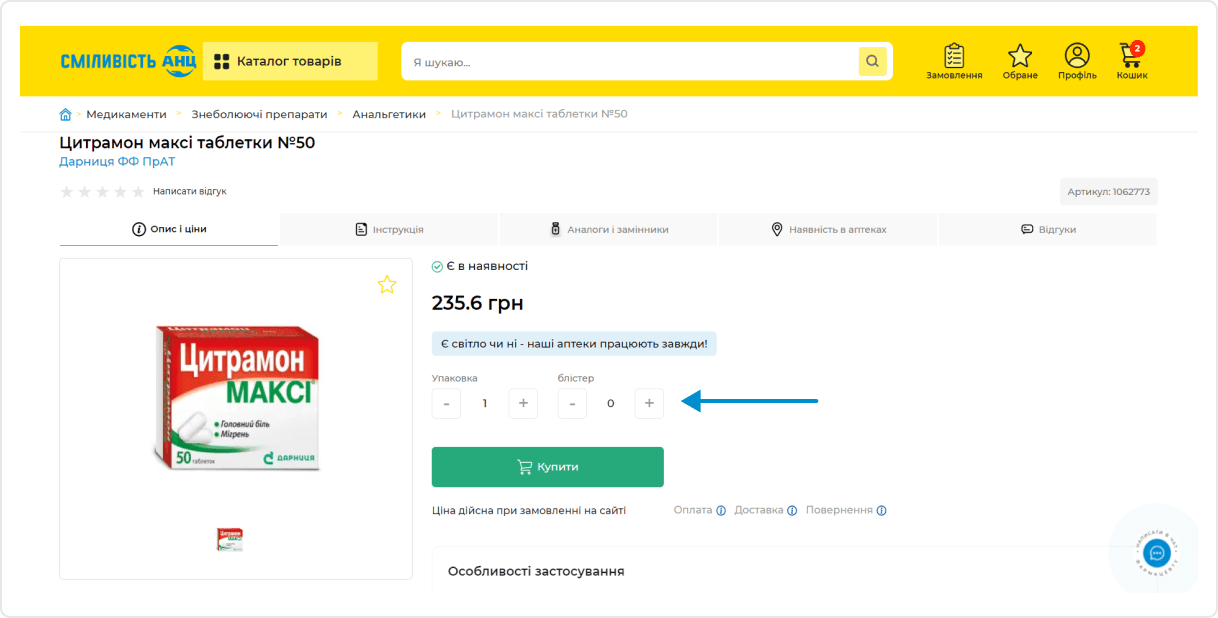1218x618 pixels.
Task: Click the search input field
Action: [x=620, y=61]
